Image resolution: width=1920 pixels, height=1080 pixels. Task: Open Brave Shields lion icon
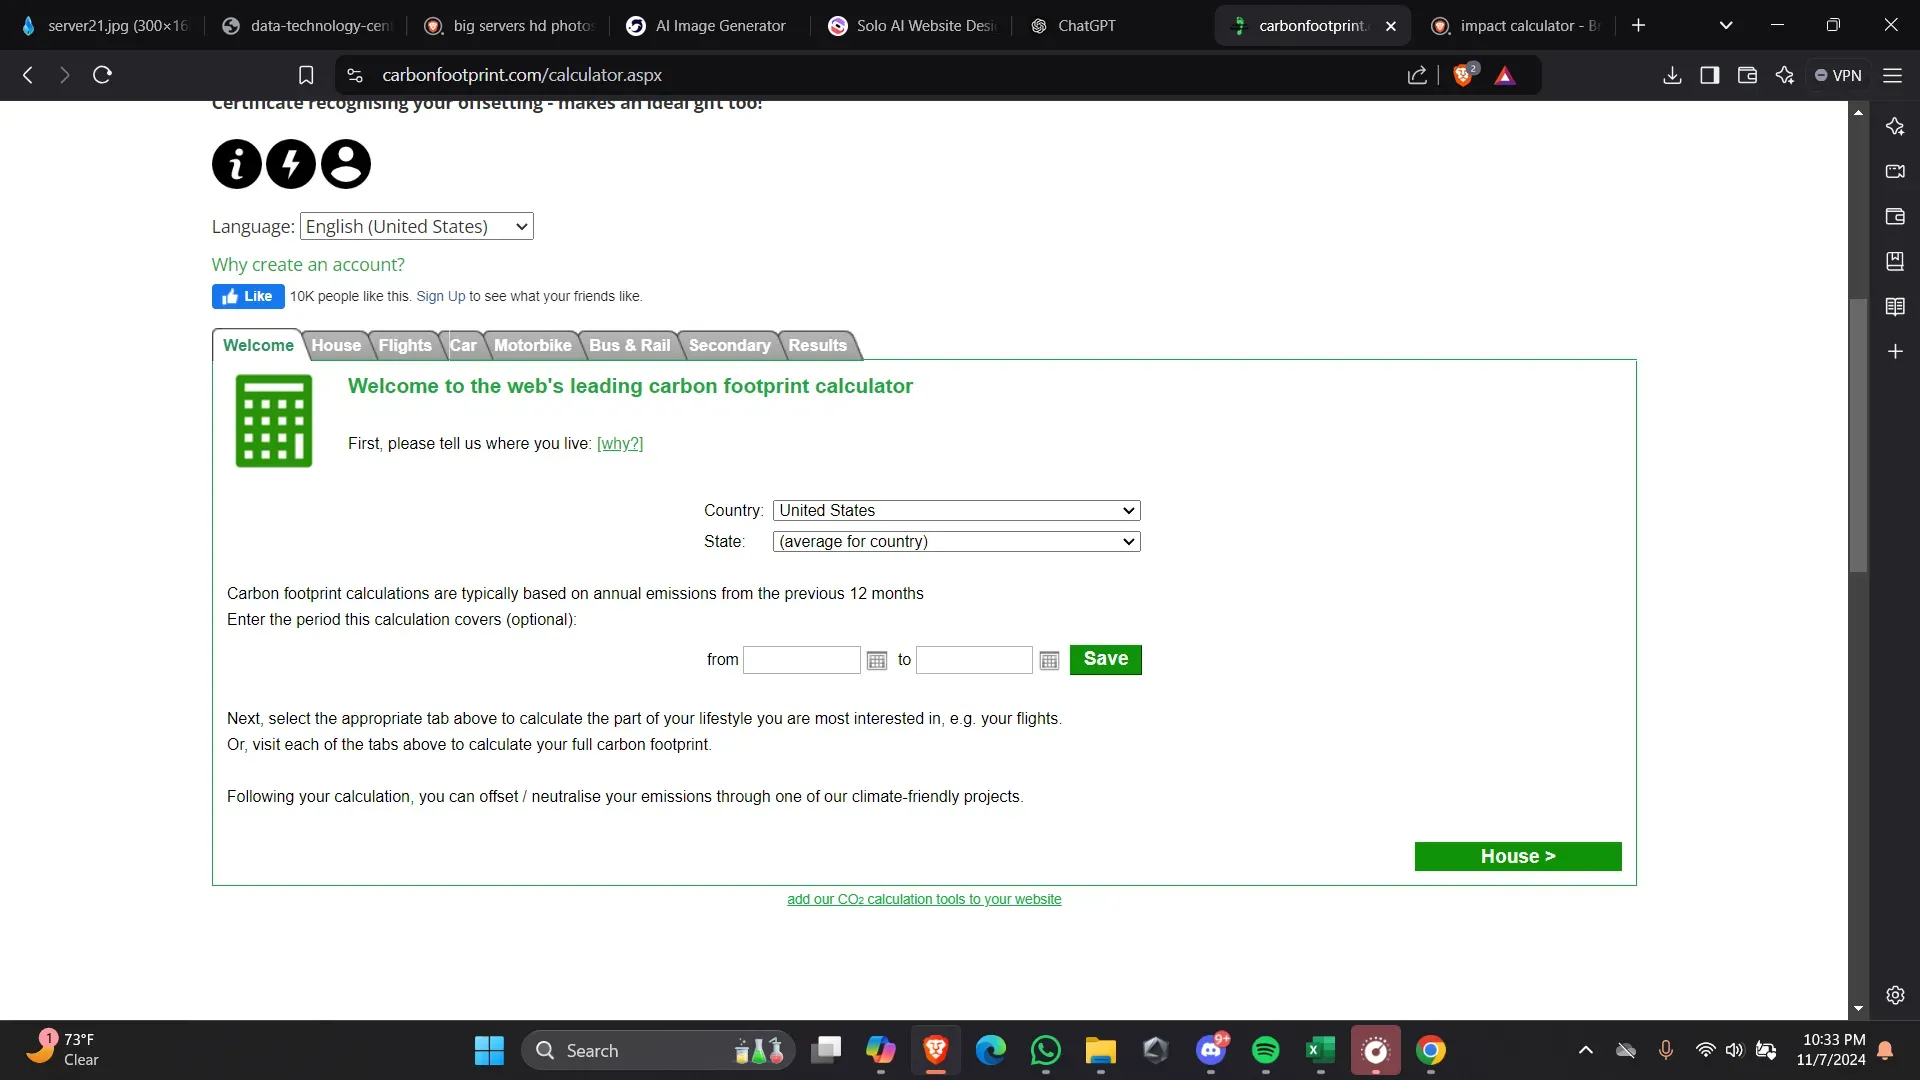click(1464, 75)
